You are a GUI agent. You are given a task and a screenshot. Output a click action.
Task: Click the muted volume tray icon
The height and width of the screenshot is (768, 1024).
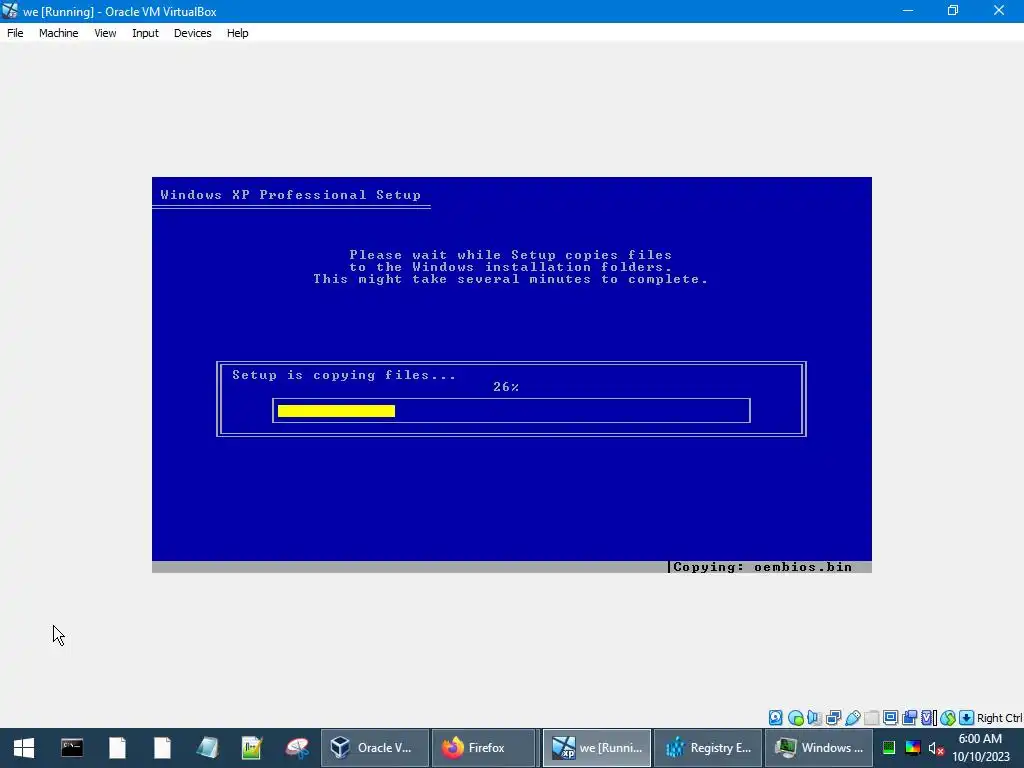pos(936,748)
